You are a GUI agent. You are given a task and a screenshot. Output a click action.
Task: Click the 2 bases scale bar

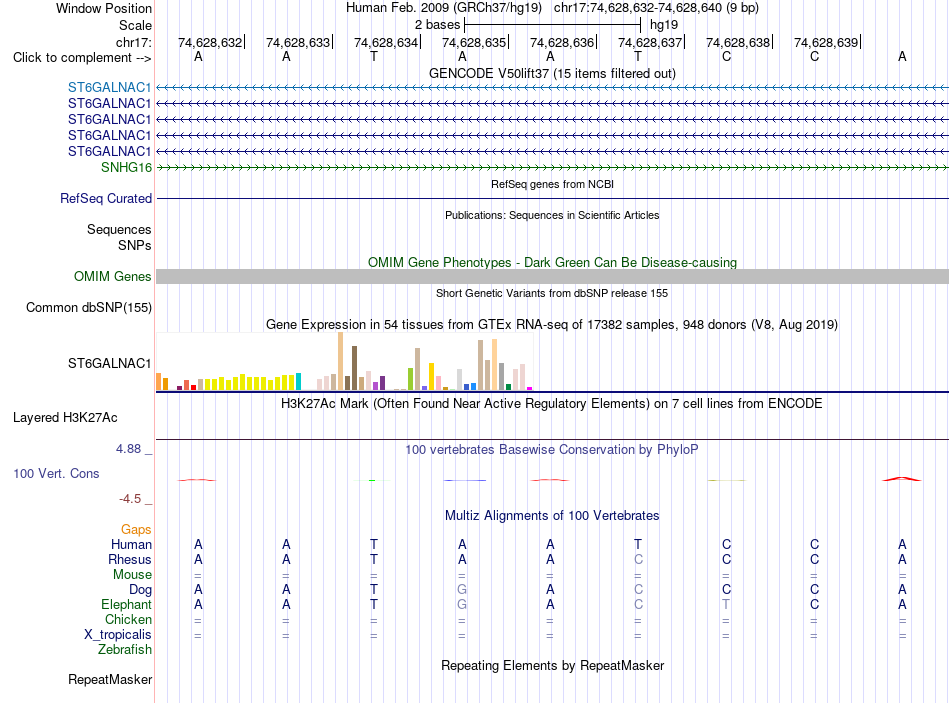552,25
